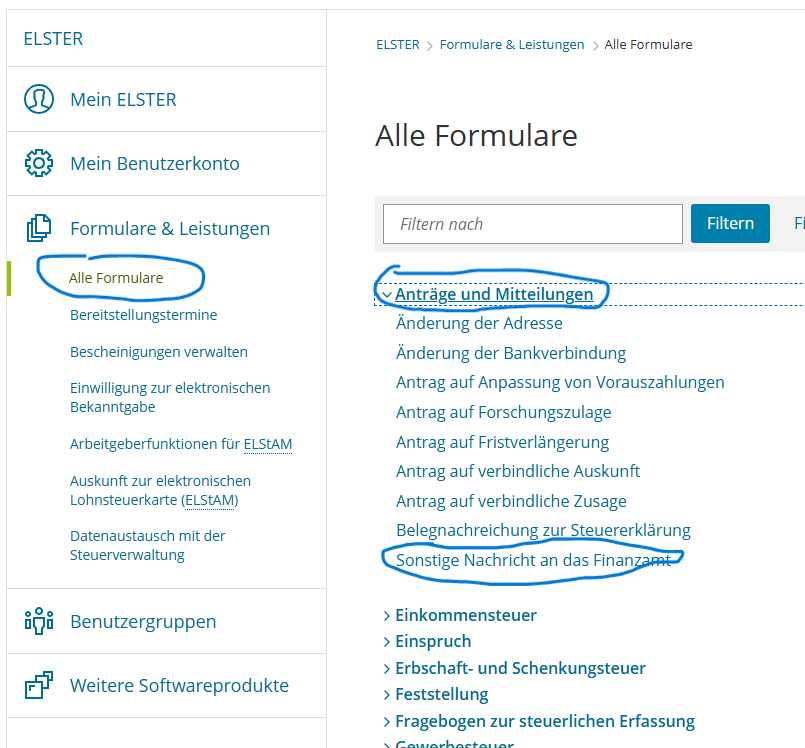805x748 pixels.
Task: Click the Weitere Softwareprodukte icon
Action: [38, 685]
